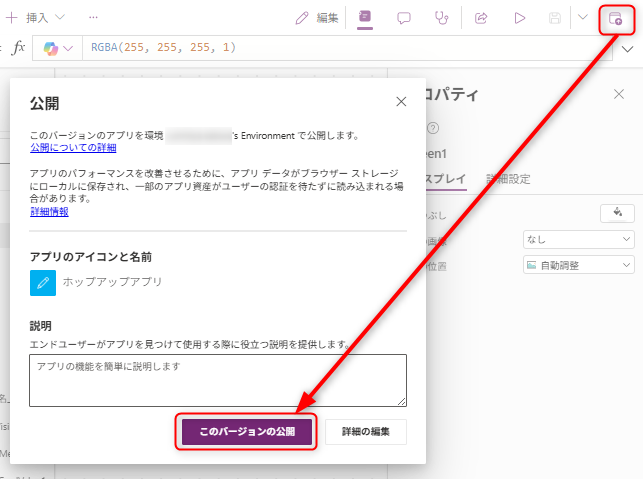Open the 自動調整 image position dropdown

tap(579, 265)
